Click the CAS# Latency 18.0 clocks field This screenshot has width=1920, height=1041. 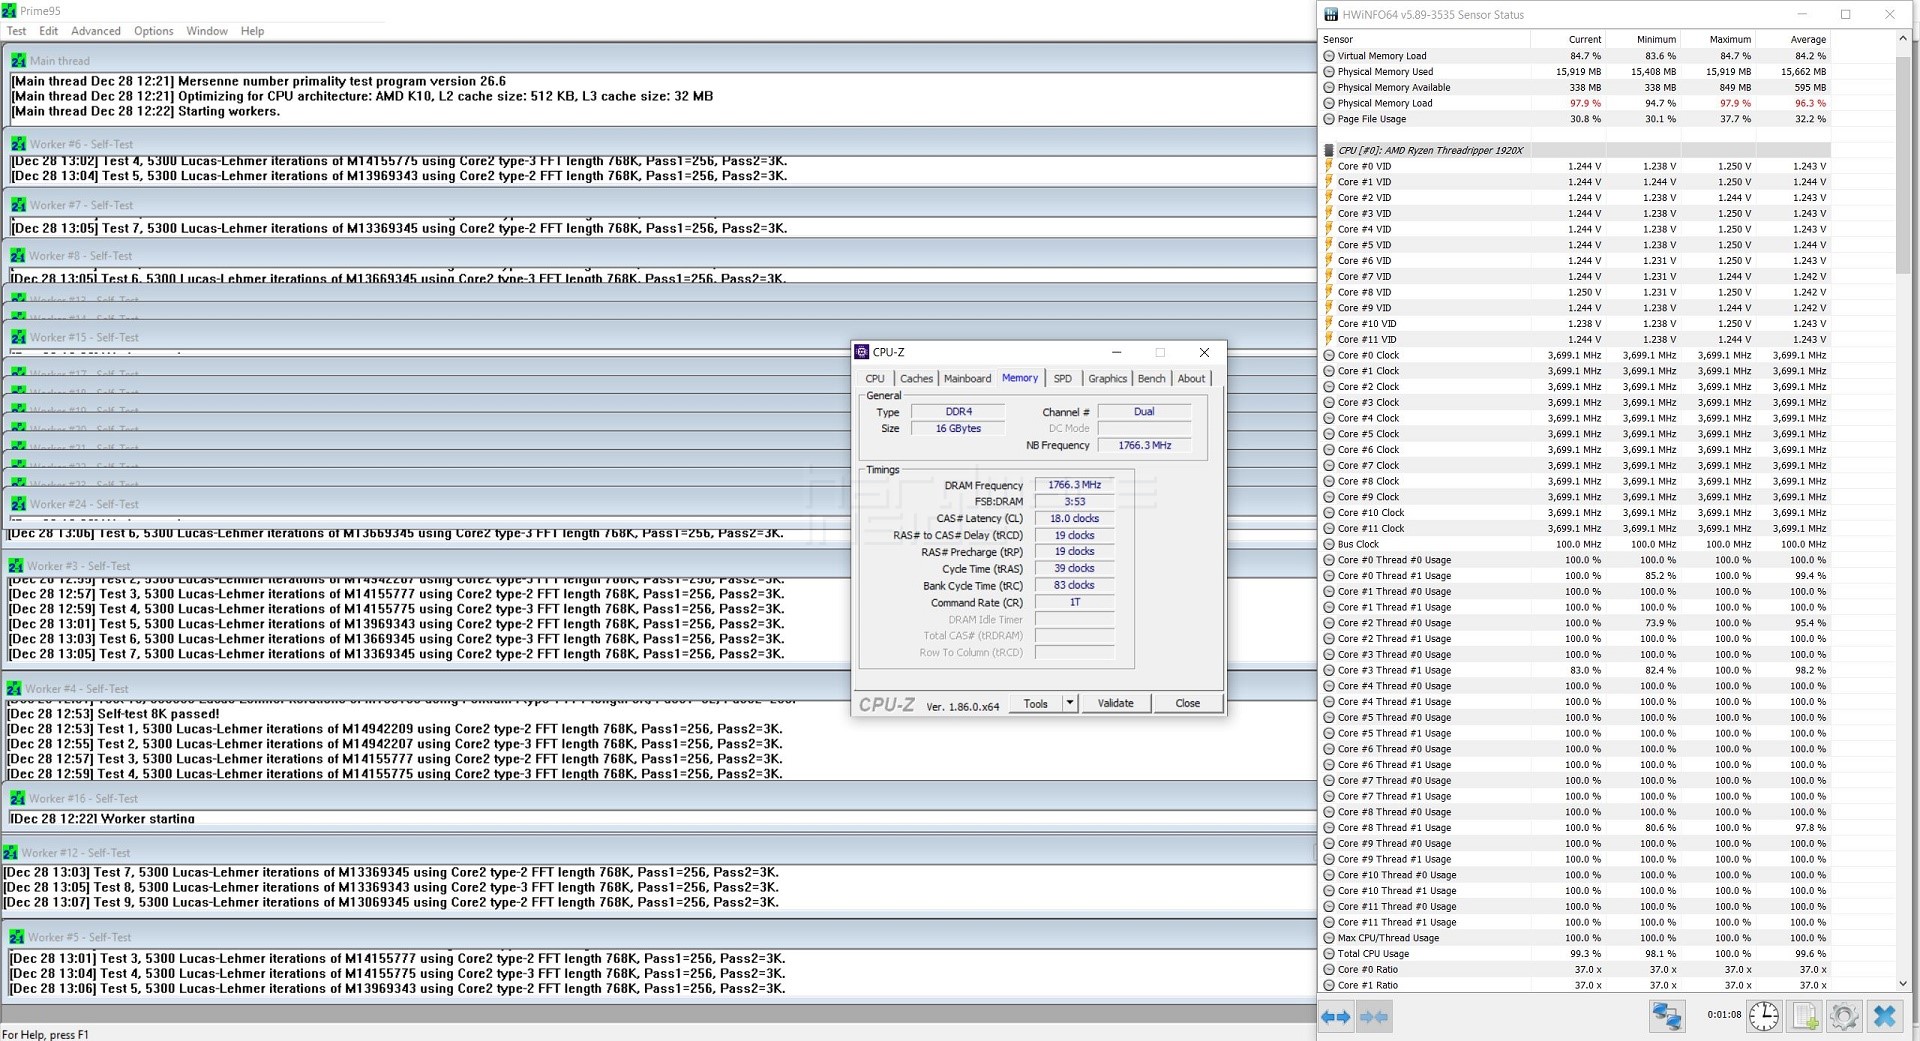[x=1074, y=519]
